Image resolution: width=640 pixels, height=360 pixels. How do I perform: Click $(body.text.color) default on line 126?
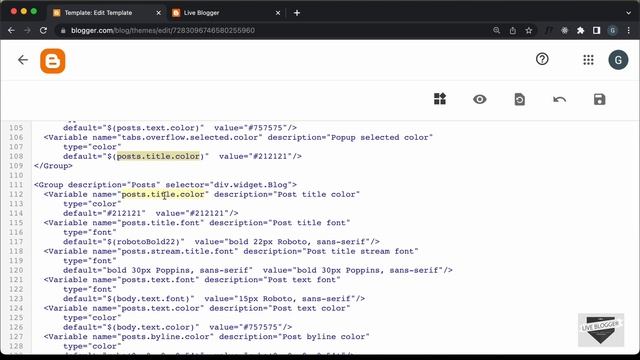pyautogui.click(x=151, y=327)
